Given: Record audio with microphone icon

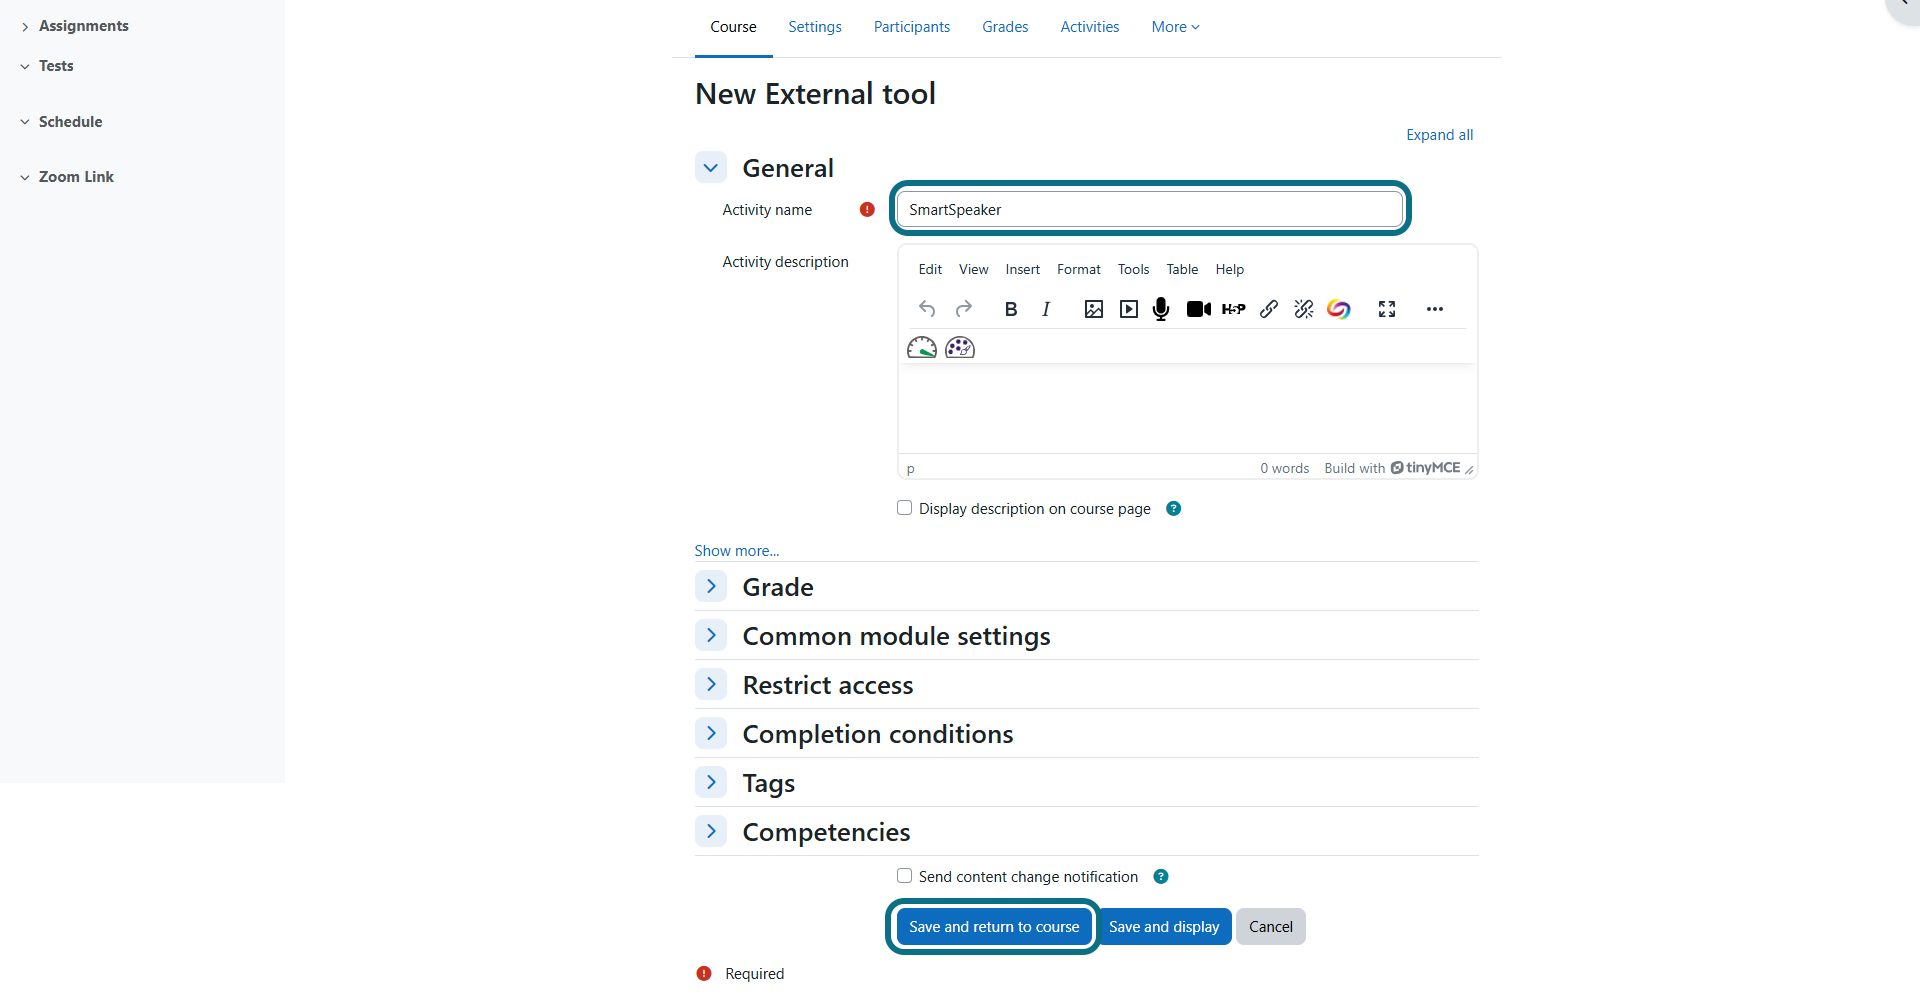Looking at the screenshot, I should pyautogui.click(x=1161, y=309).
